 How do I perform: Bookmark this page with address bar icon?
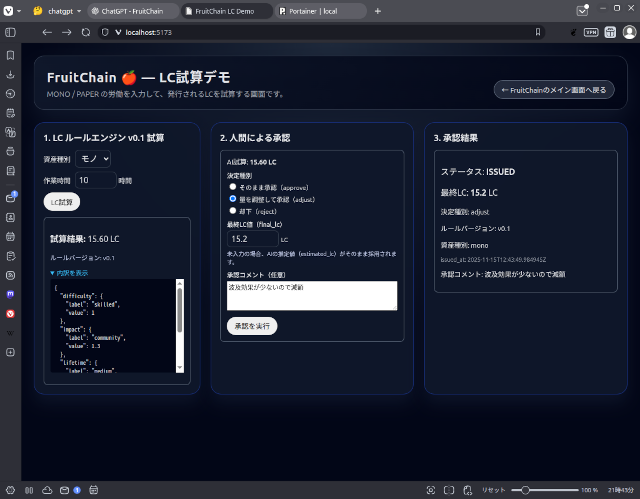pyautogui.click(x=538, y=32)
